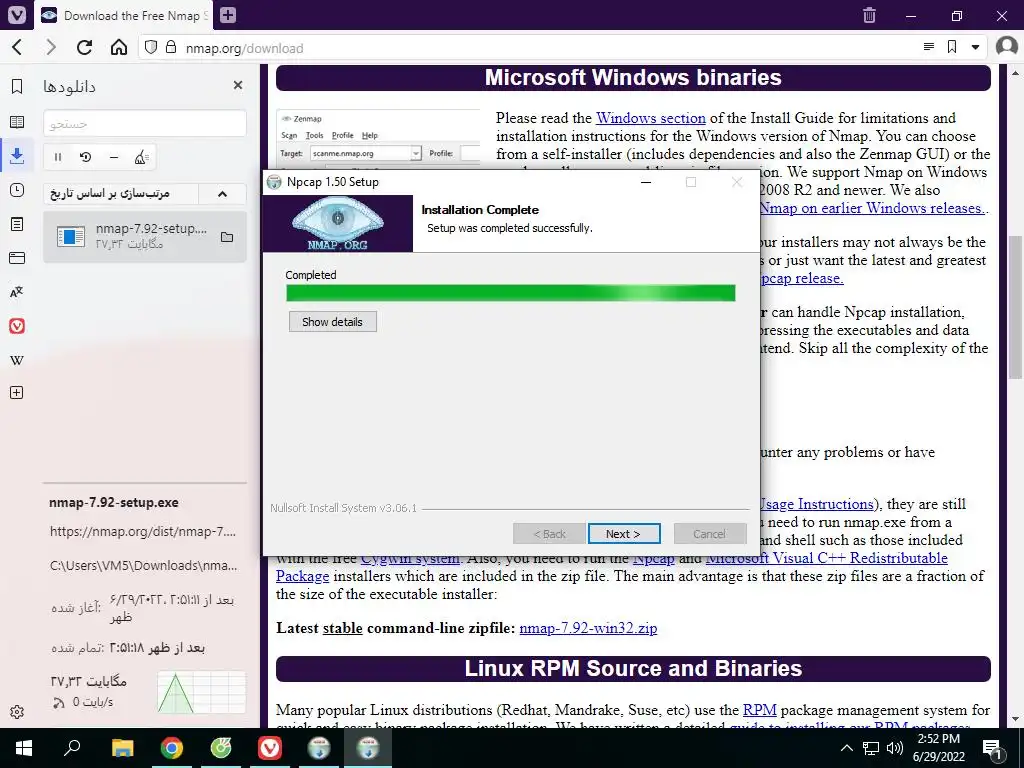Open Google Chrome from taskbar
Viewport: 1024px width, 768px height.
click(172, 748)
